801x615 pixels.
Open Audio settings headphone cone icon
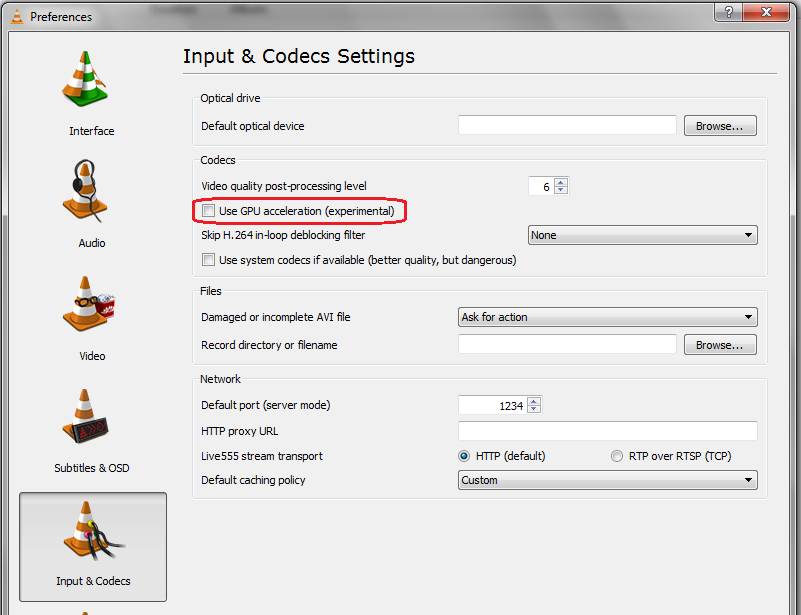(85, 191)
